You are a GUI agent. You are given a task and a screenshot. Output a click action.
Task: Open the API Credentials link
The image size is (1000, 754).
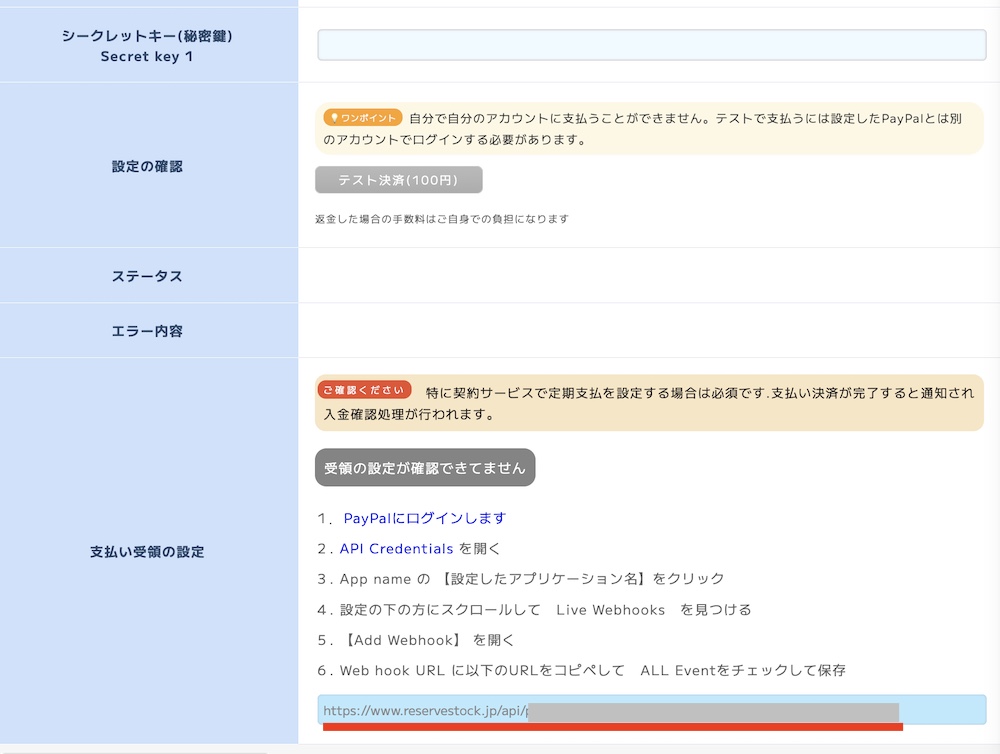click(x=396, y=549)
